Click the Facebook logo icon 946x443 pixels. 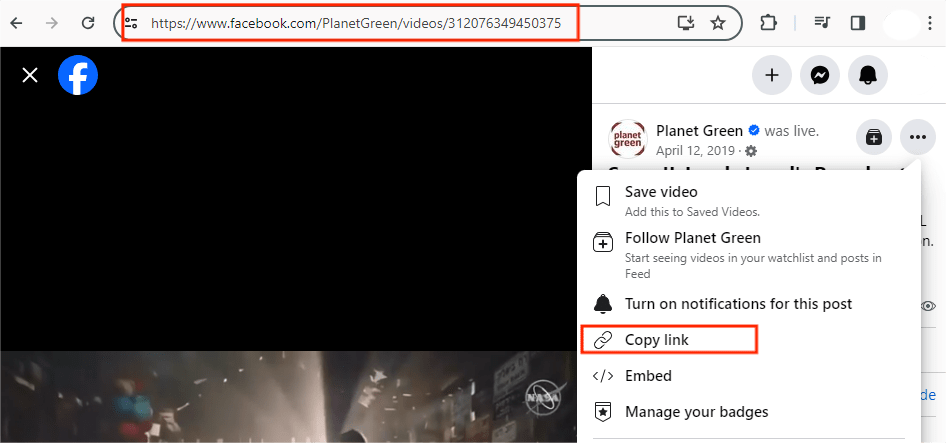click(x=78, y=75)
